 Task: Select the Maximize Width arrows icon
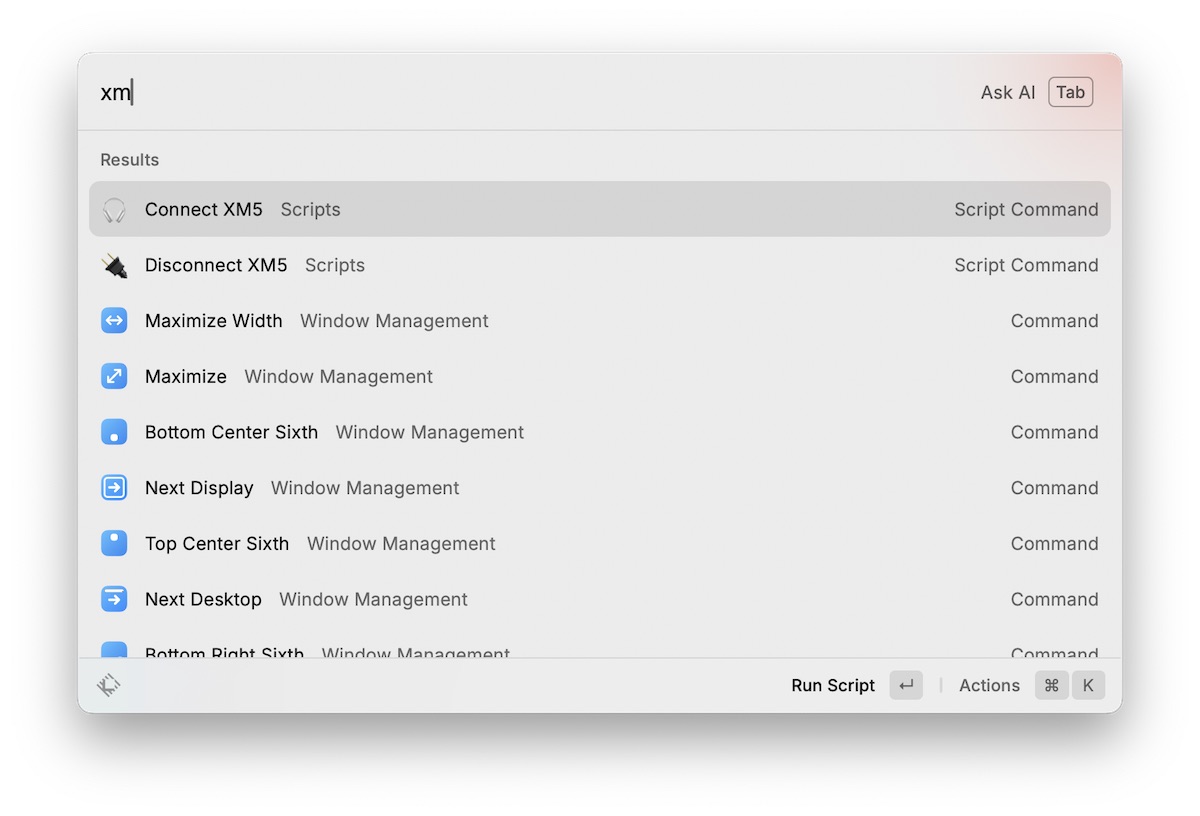pyautogui.click(x=114, y=320)
